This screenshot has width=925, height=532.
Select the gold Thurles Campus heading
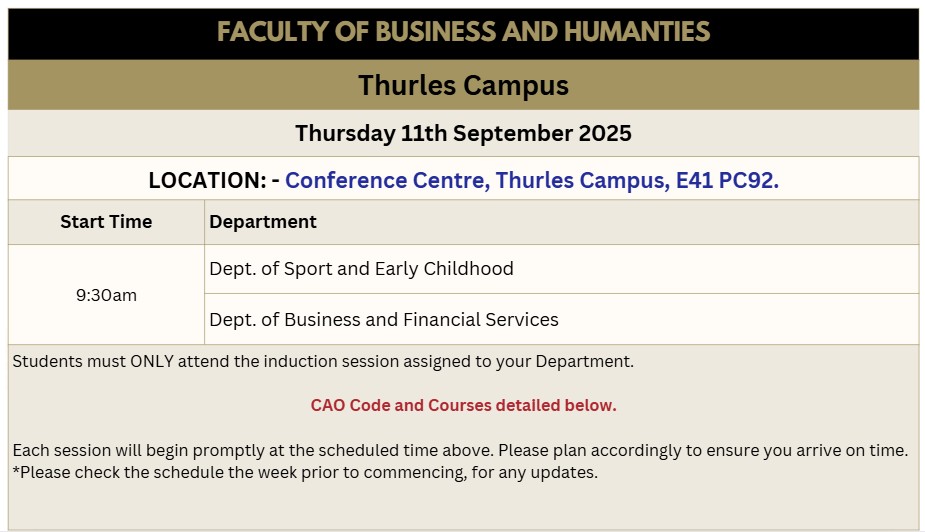point(463,85)
